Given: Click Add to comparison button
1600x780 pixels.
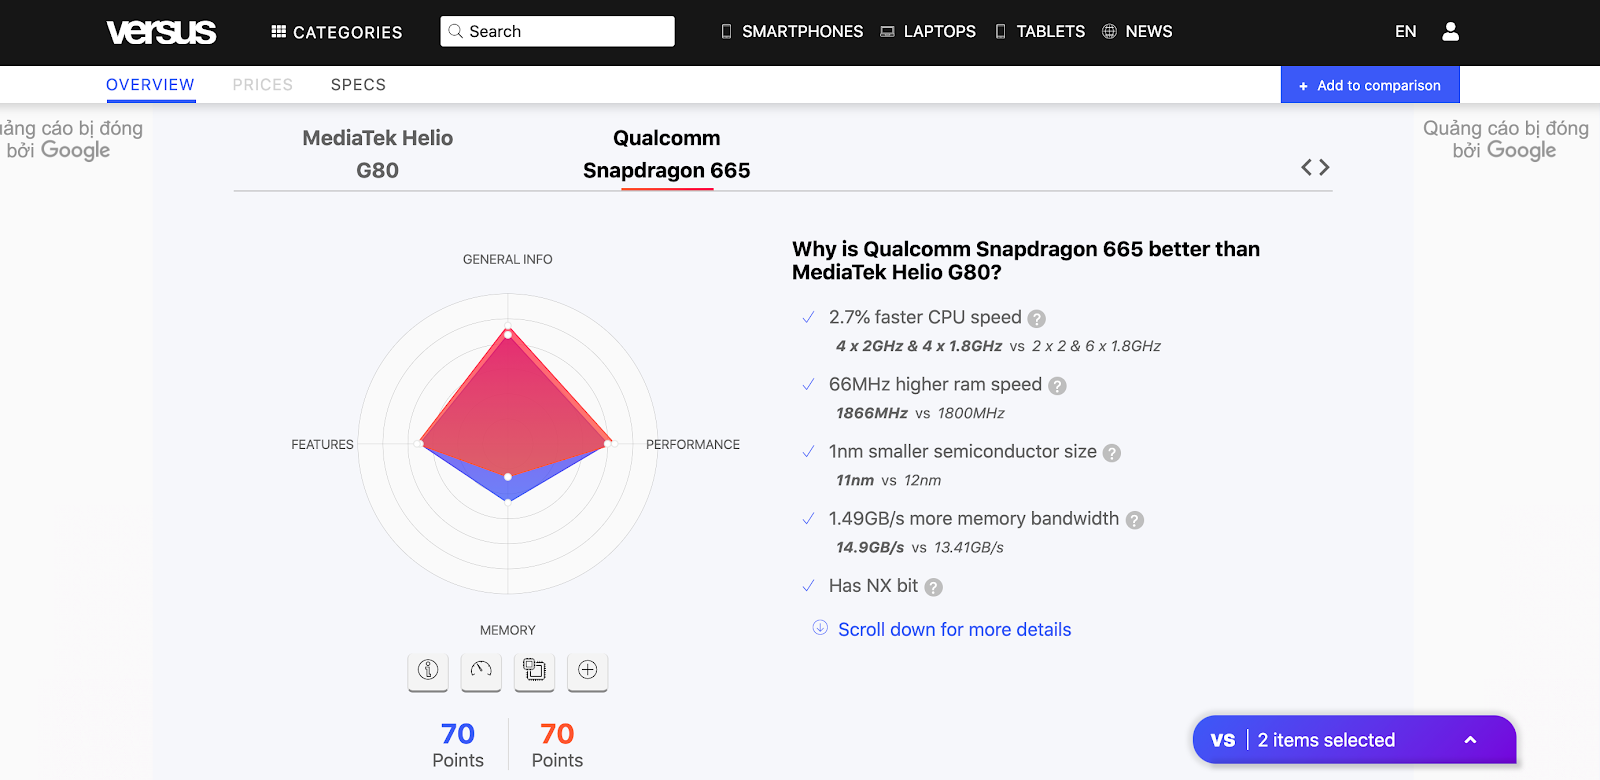Looking at the screenshot, I should 1370,85.
